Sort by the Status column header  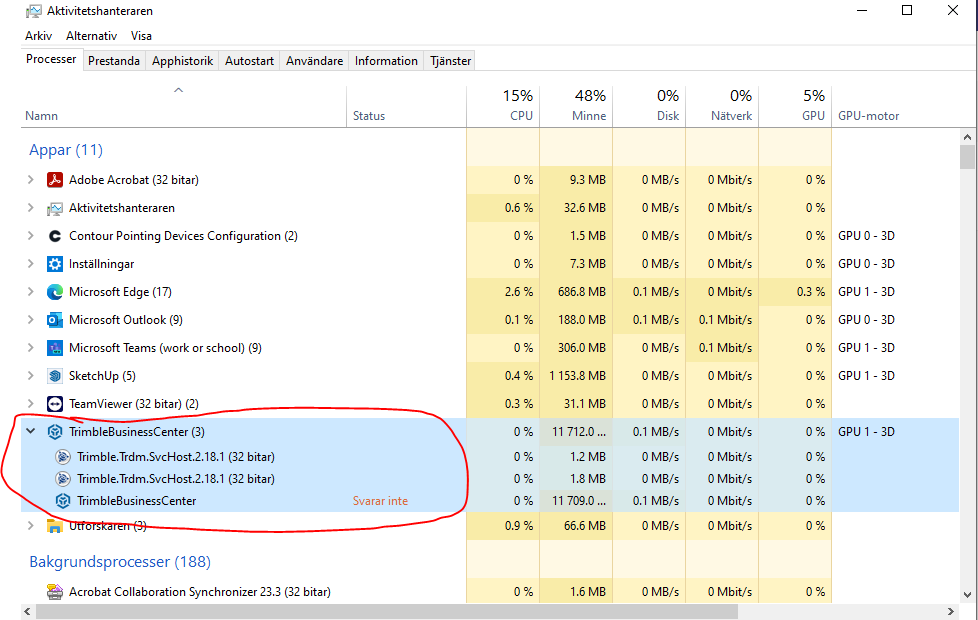click(x=406, y=107)
